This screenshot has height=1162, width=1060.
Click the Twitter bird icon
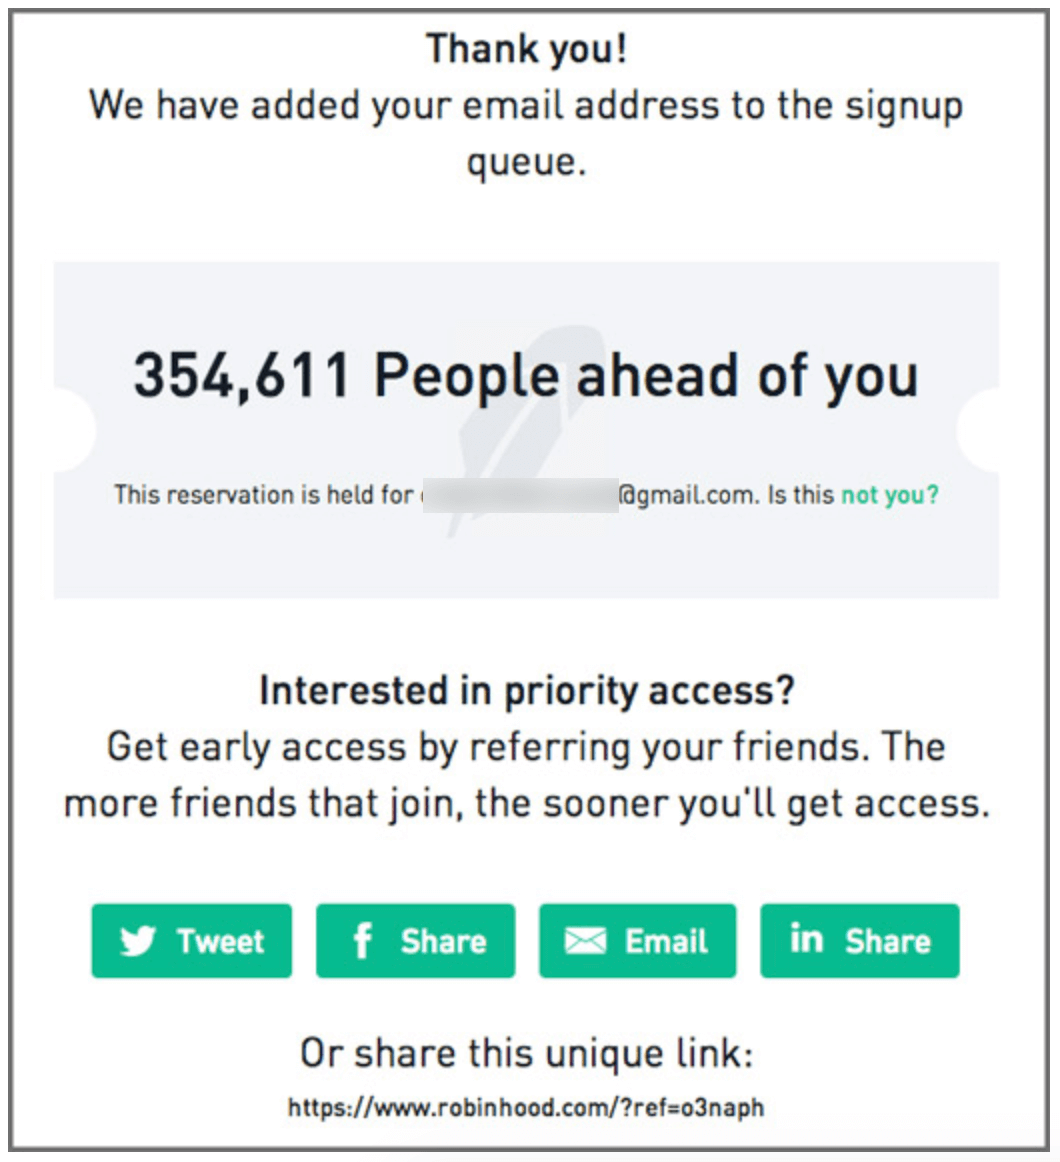tap(138, 940)
